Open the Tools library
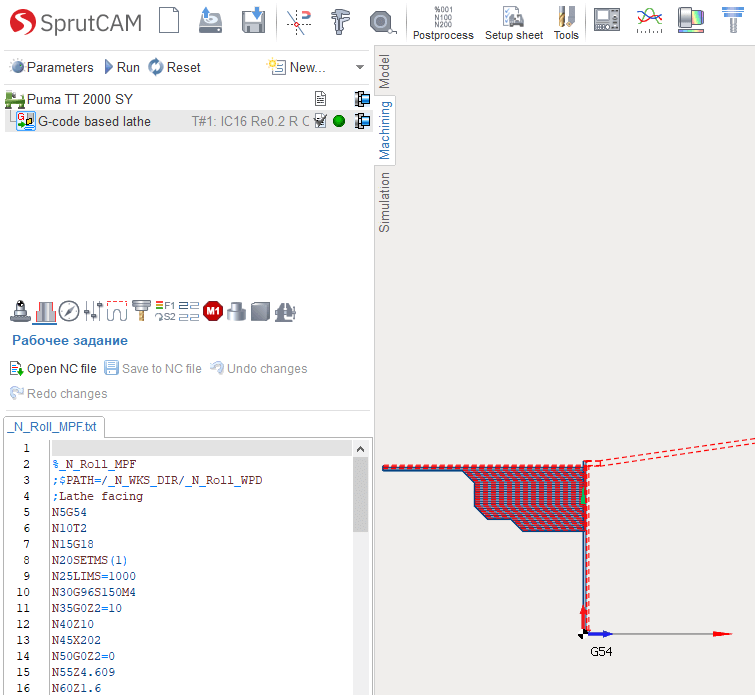755x695 pixels. (566, 23)
